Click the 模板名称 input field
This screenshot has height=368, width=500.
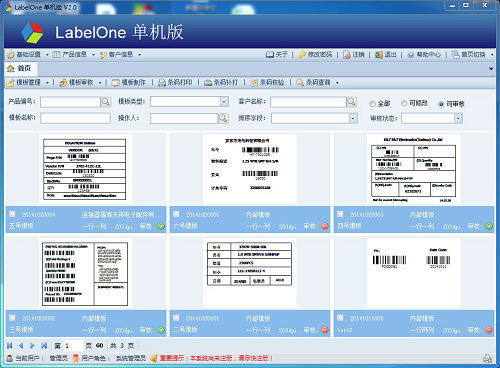(x=75, y=118)
